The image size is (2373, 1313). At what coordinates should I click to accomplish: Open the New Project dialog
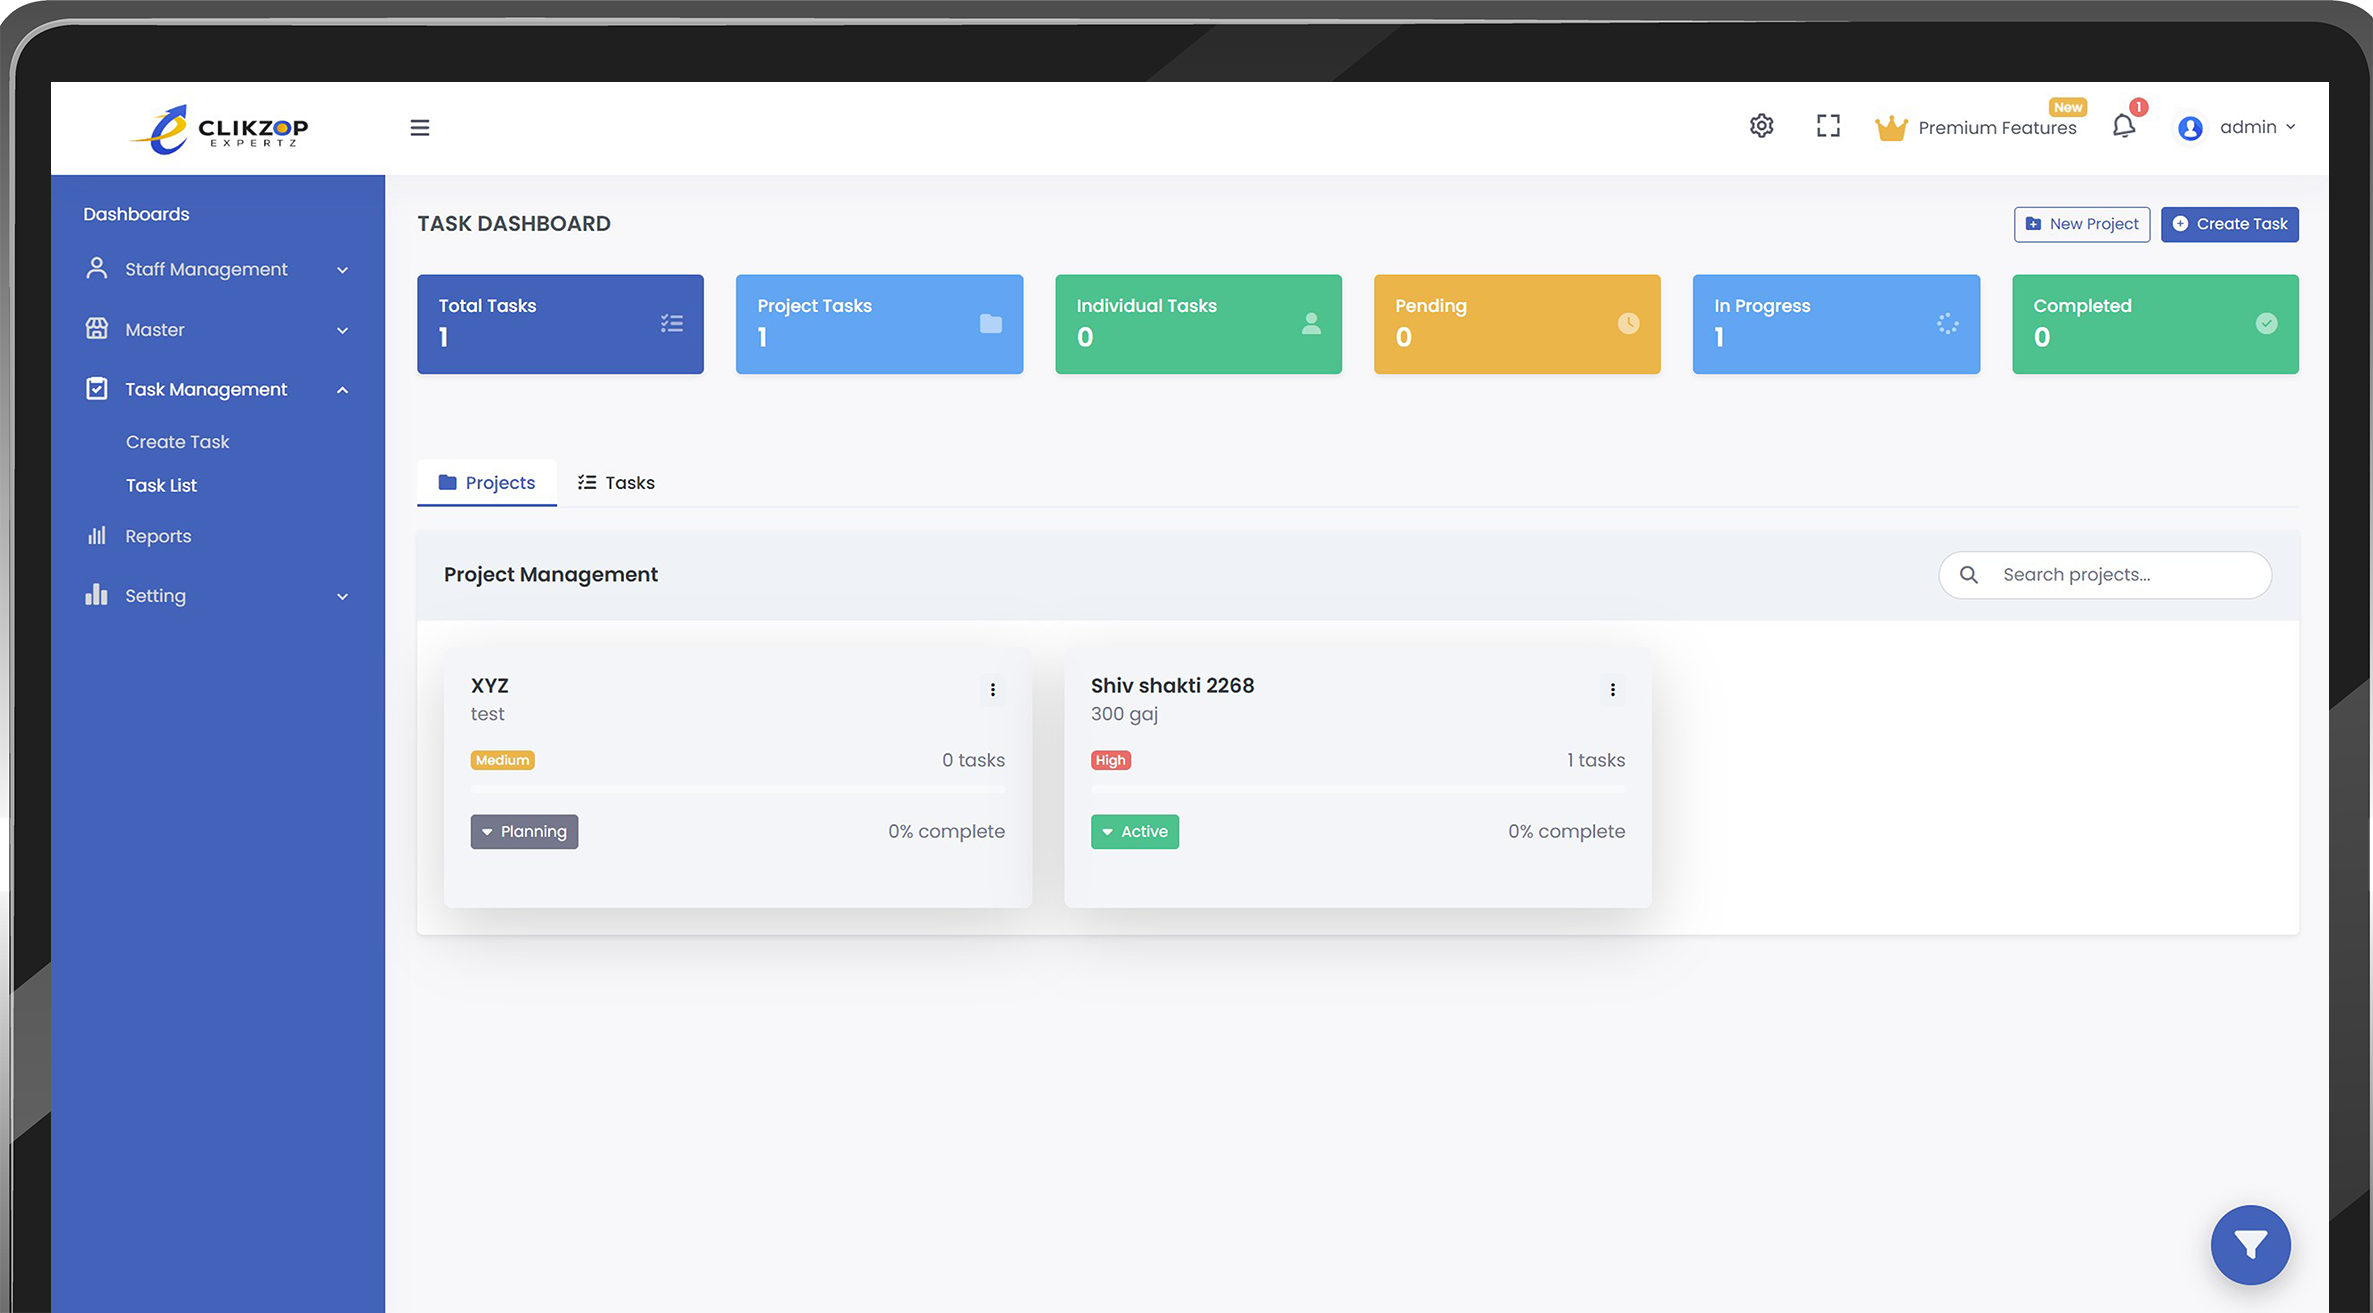click(2081, 224)
